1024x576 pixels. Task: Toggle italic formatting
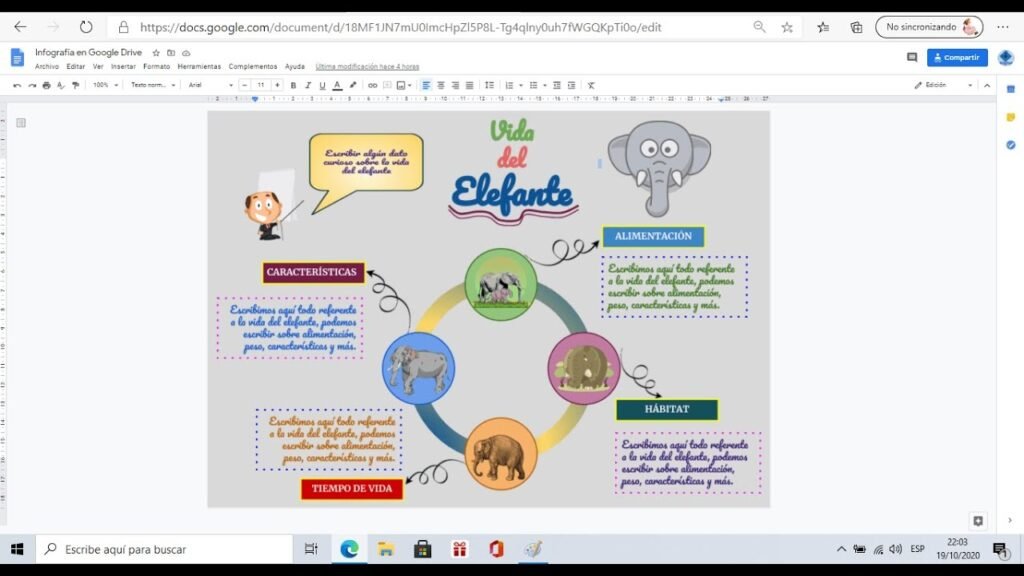click(307, 86)
